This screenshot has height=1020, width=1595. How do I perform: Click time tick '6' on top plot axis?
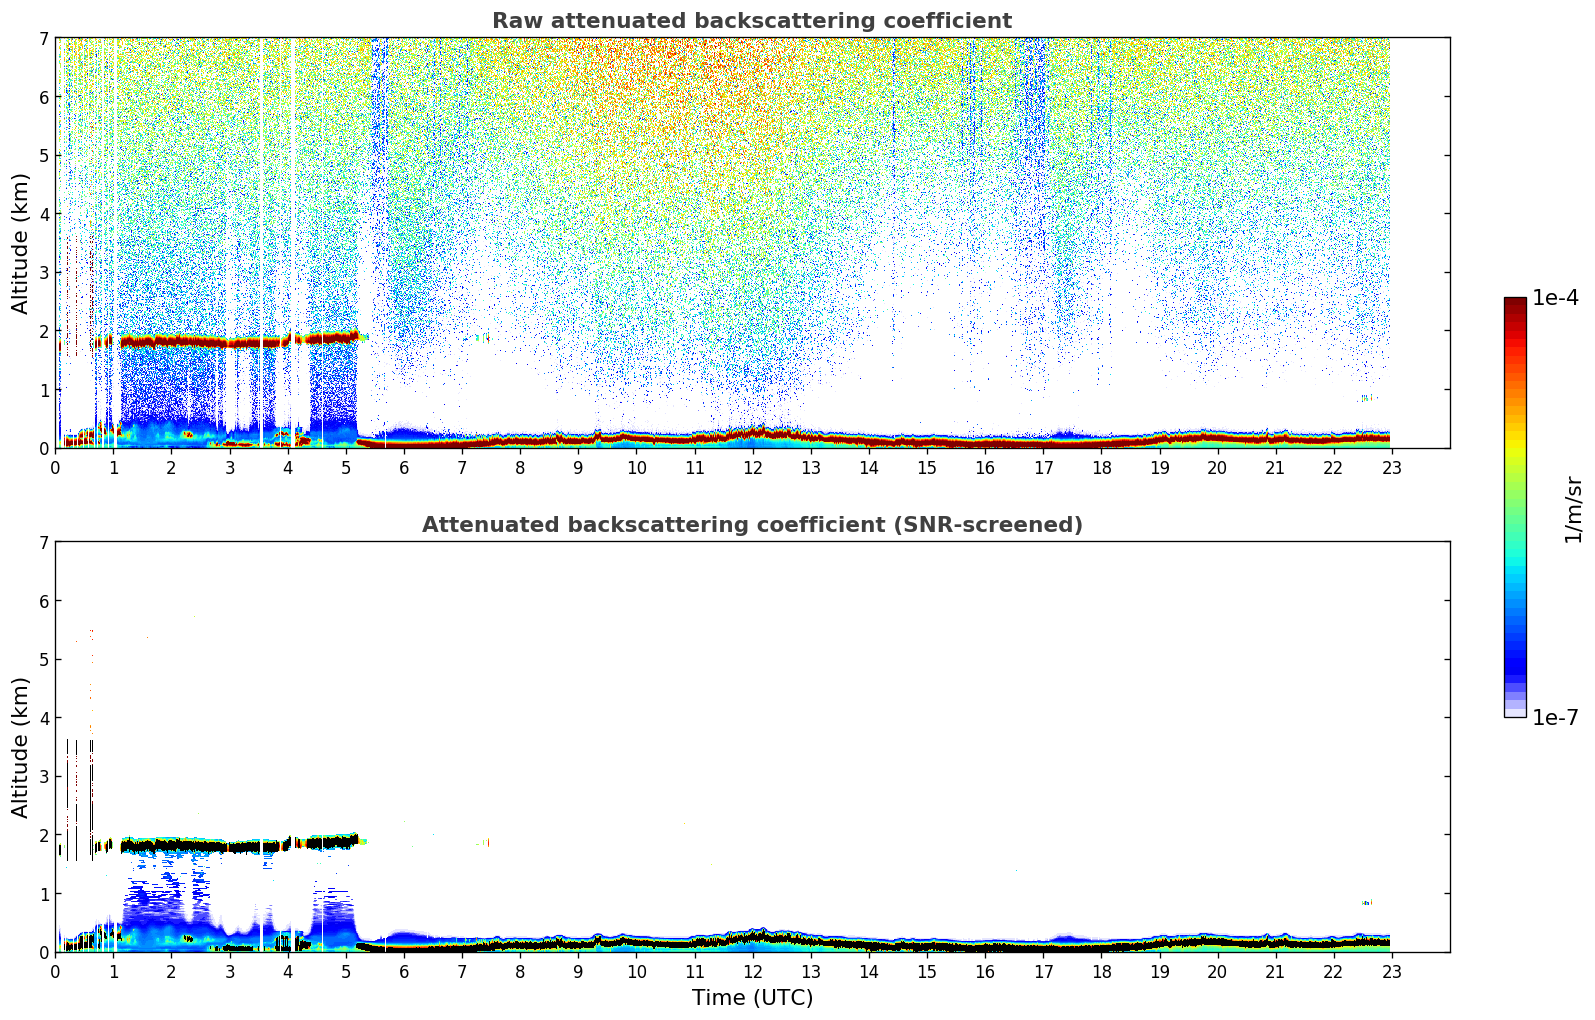pos(404,467)
